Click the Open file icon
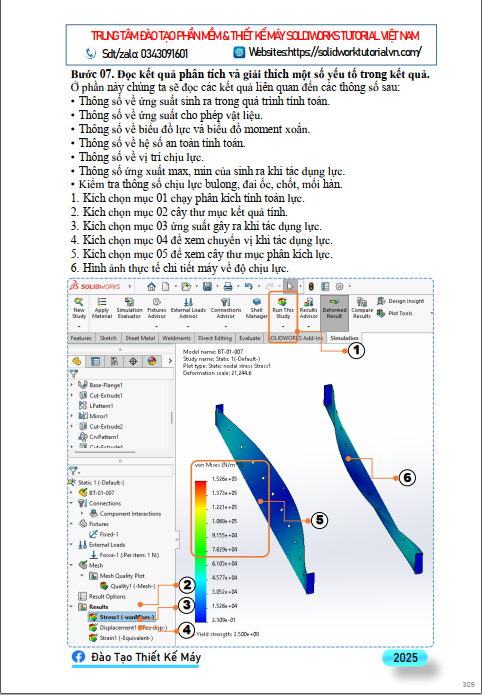 [x=186, y=286]
